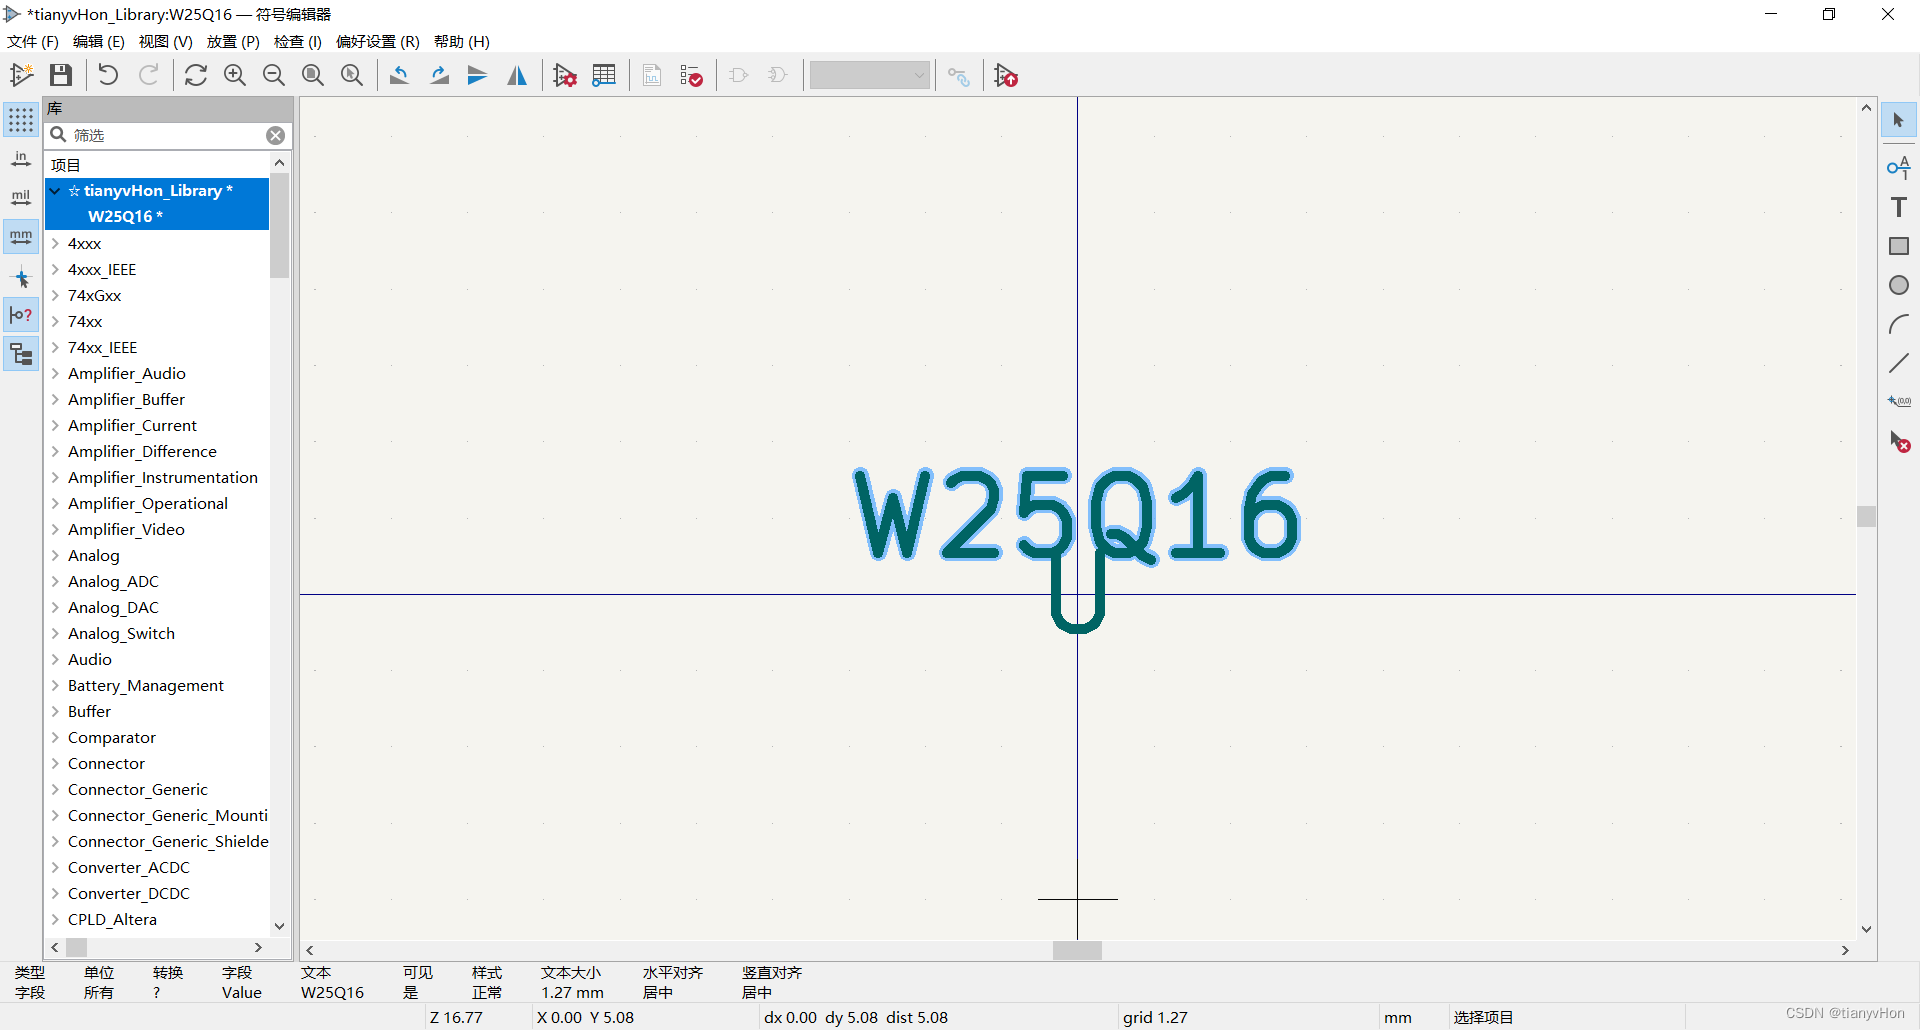This screenshot has width=1920, height=1030.
Task: Switch units to inches
Action: click(x=21, y=159)
